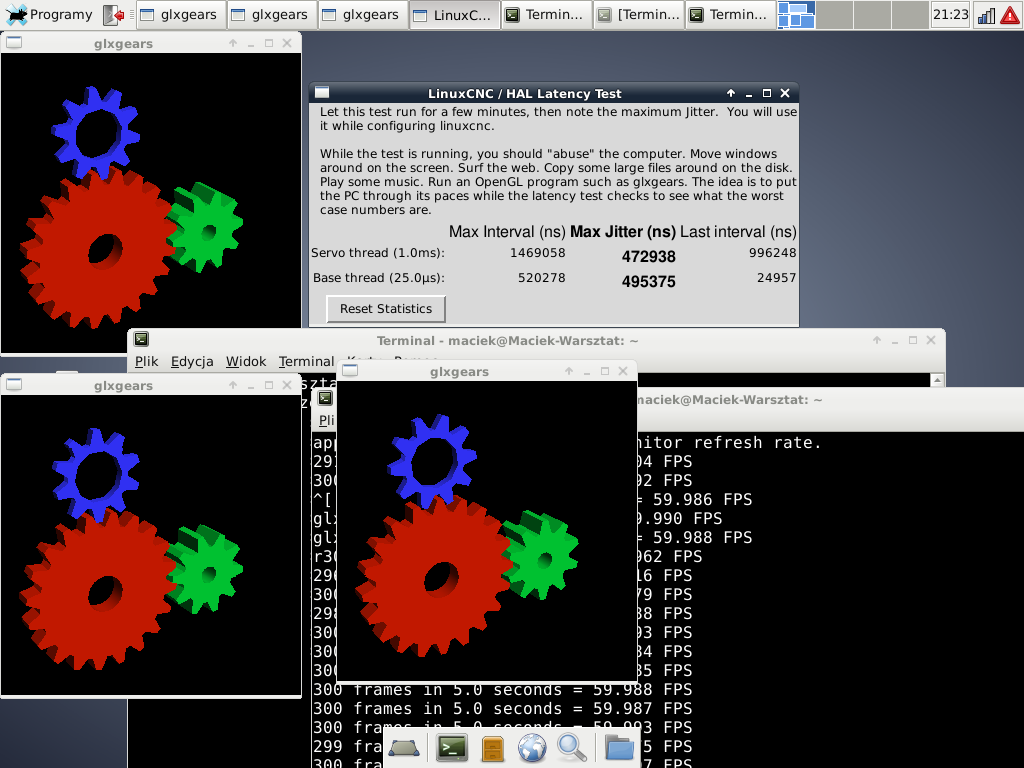Viewport: 1024px width, 768px height.
Task: Open the Plik menu in Terminal
Action: tap(146, 361)
